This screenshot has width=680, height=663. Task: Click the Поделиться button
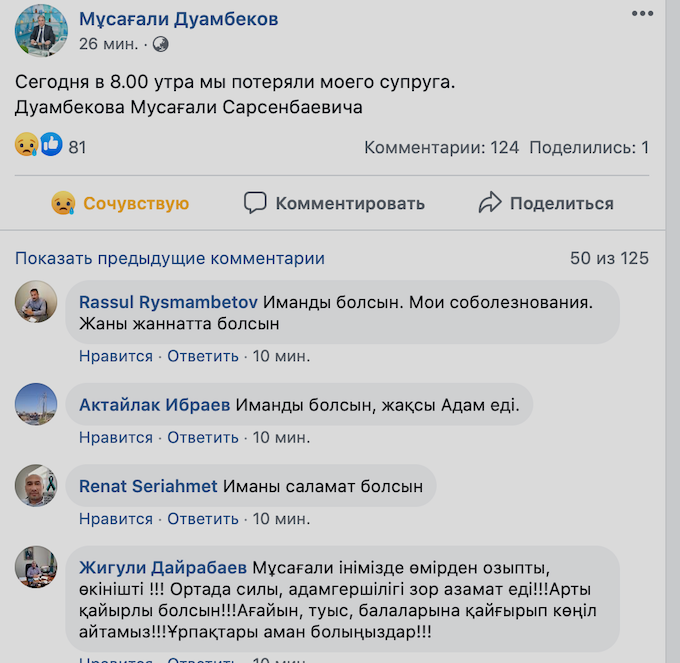546,203
